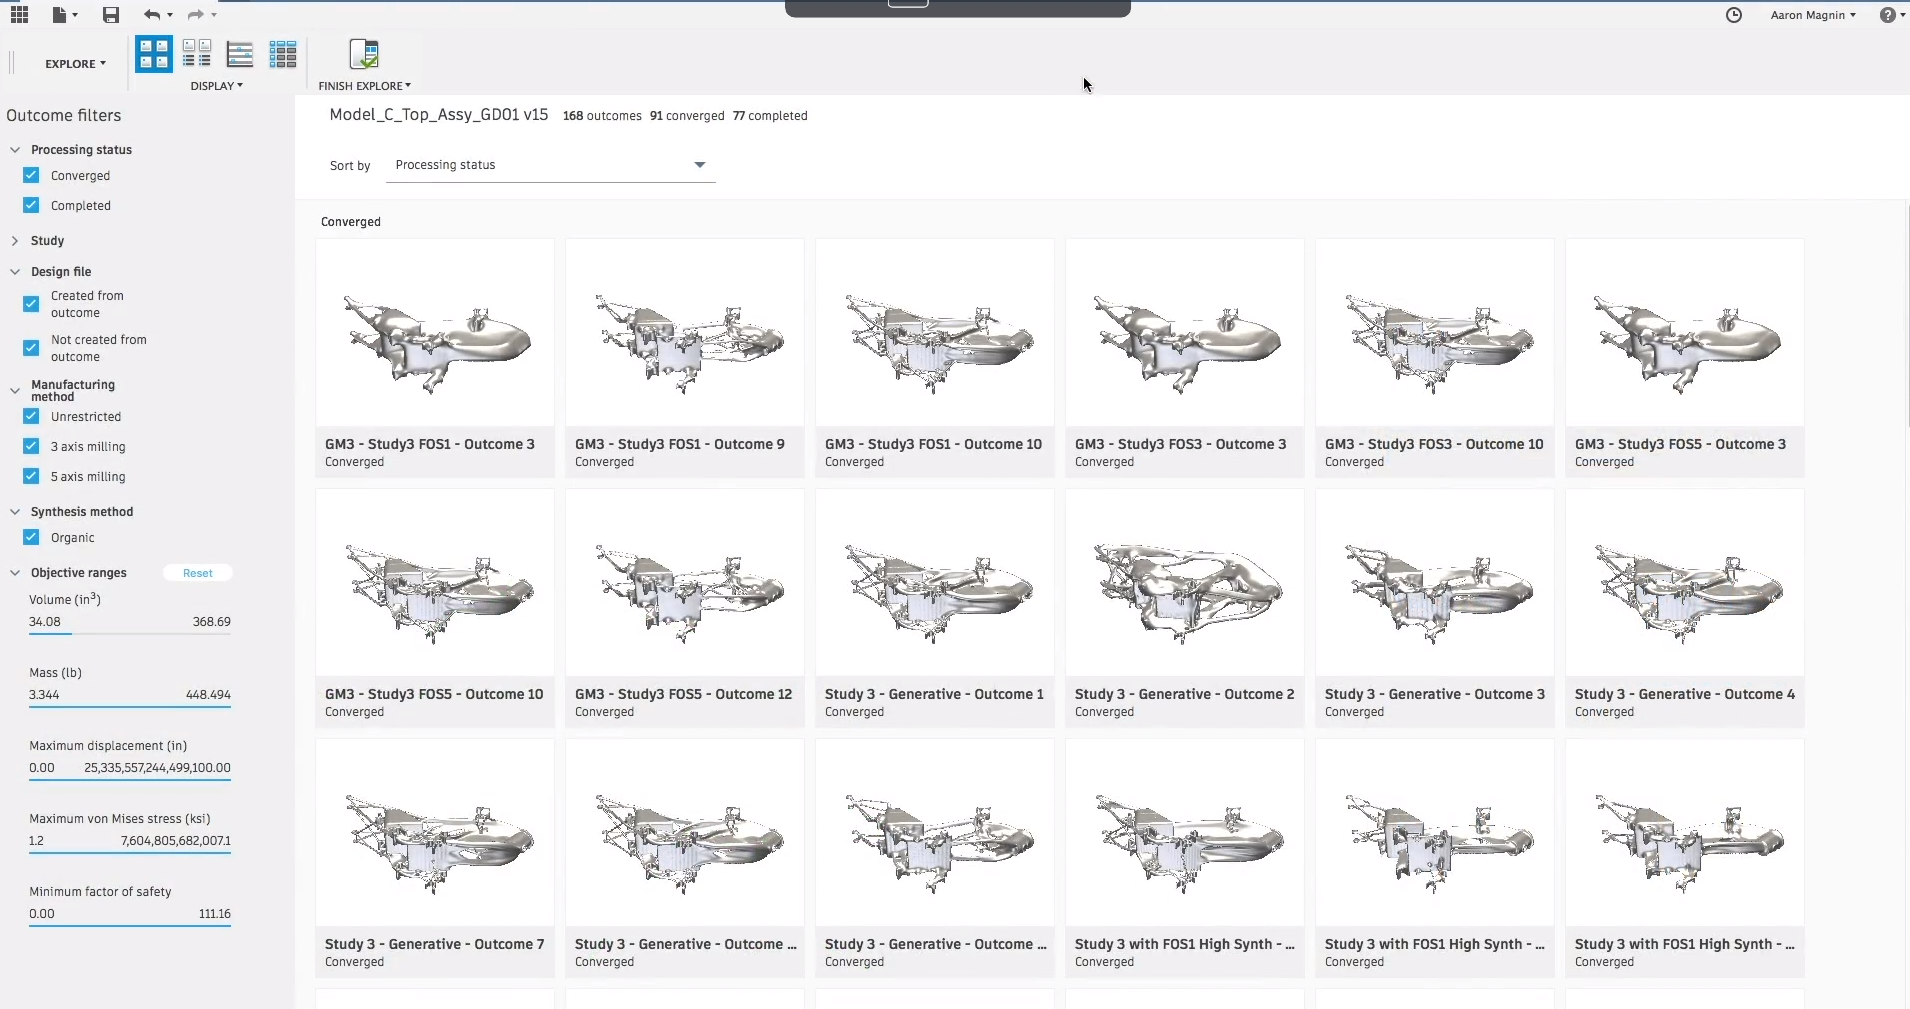Disable the 3 axis milling filter
1910x1009 pixels.
tap(31, 446)
